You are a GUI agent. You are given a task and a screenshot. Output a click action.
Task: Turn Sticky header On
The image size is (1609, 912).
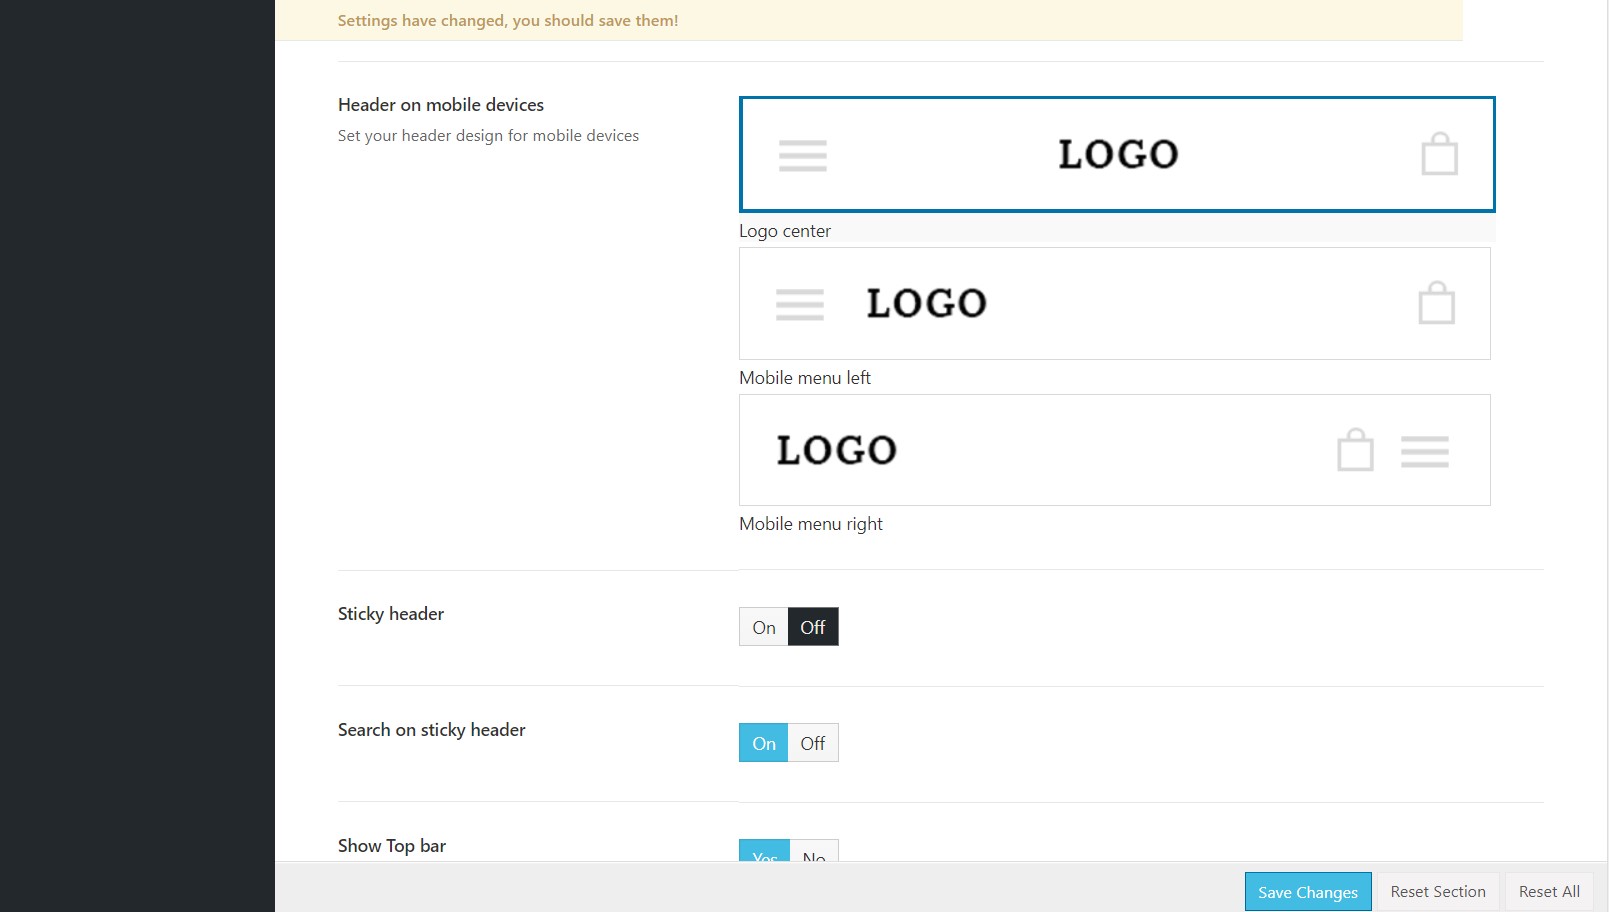tap(764, 627)
